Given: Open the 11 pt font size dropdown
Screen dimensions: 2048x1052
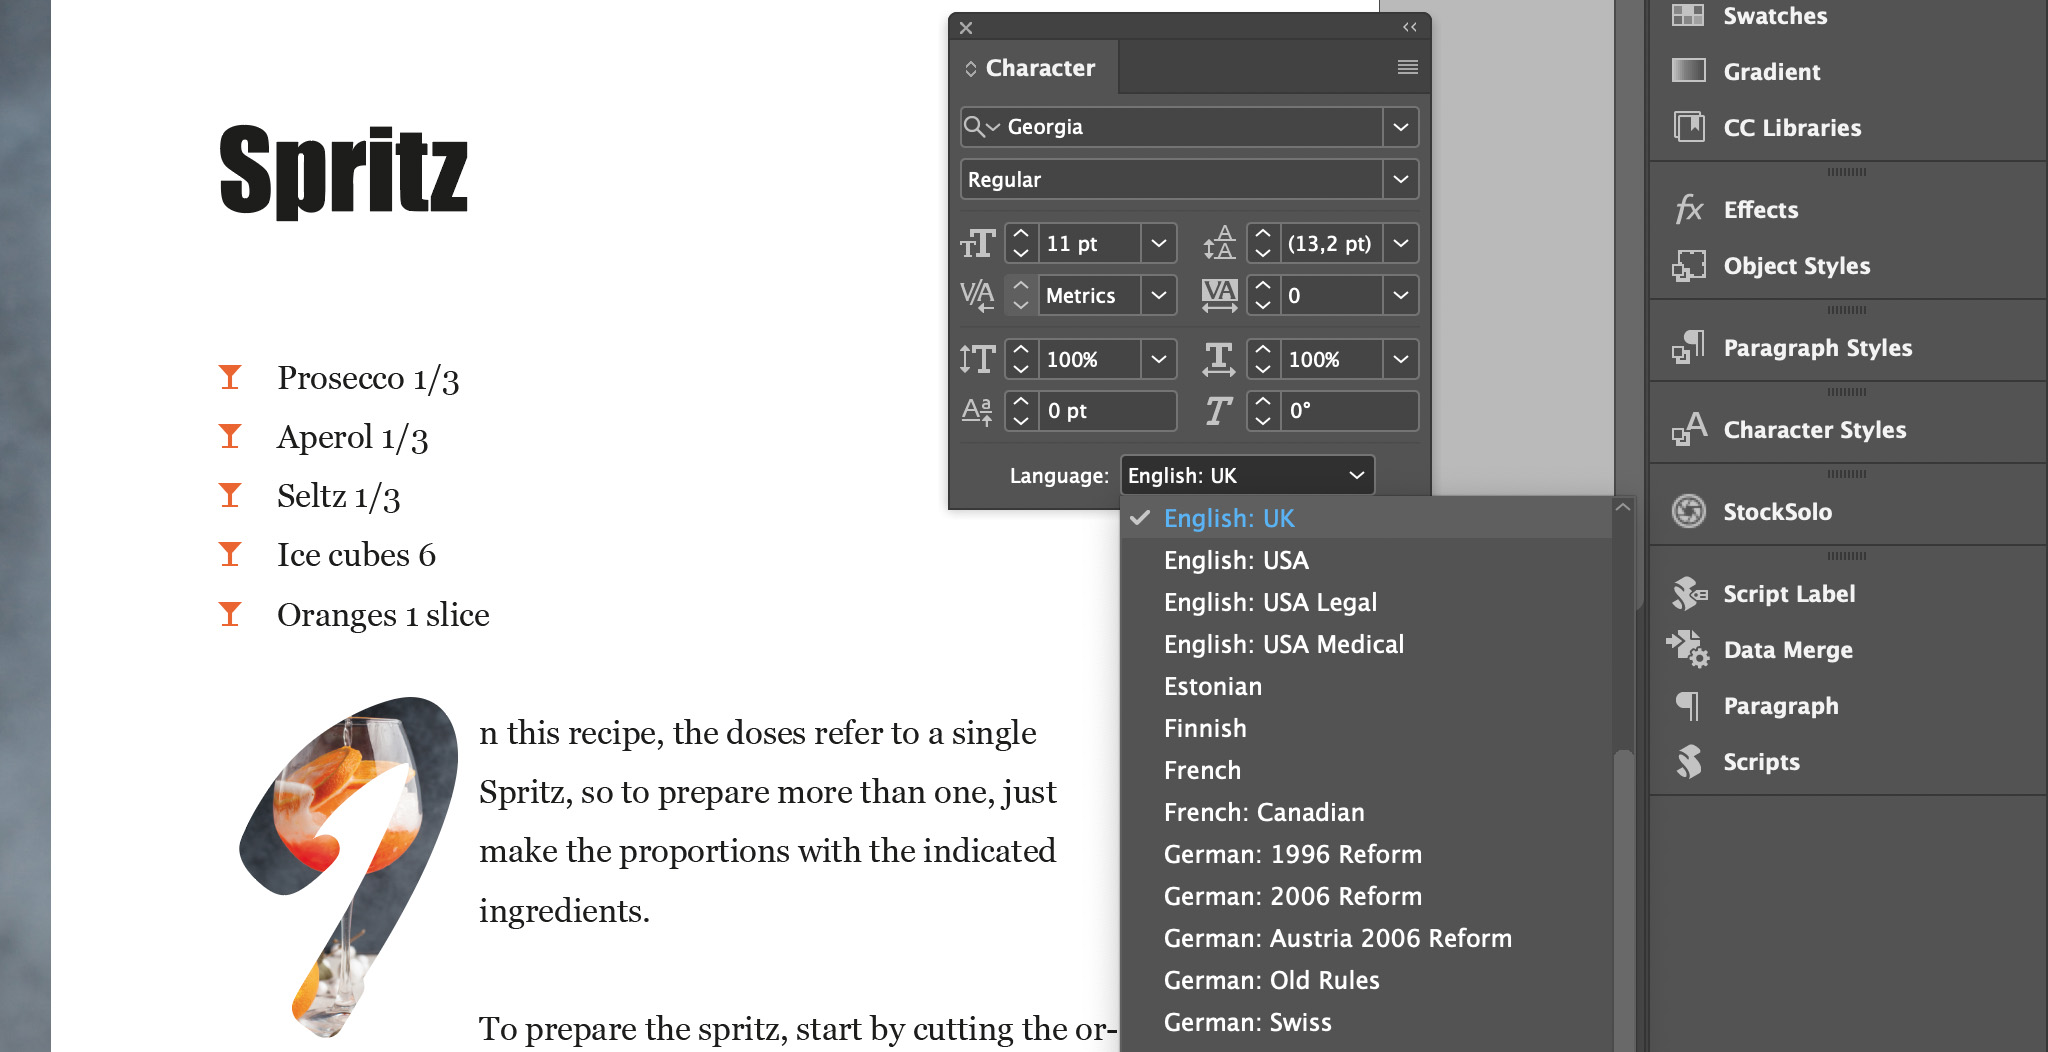Looking at the screenshot, I should pyautogui.click(x=1159, y=243).
